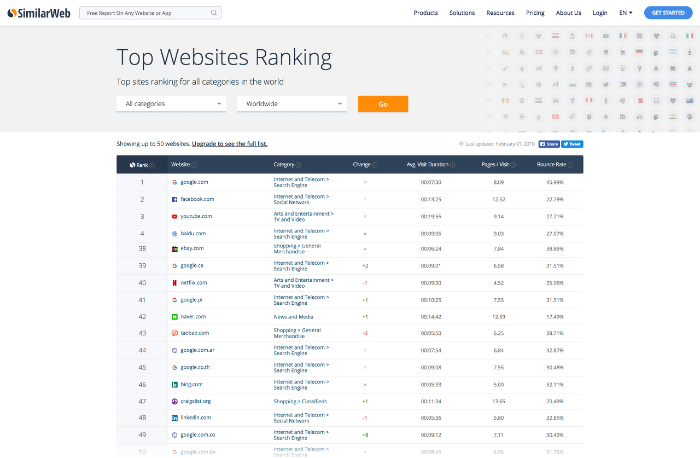The image size is (700, 458).
Task: Open the EN language dropdown
Action: click(625, 13)
